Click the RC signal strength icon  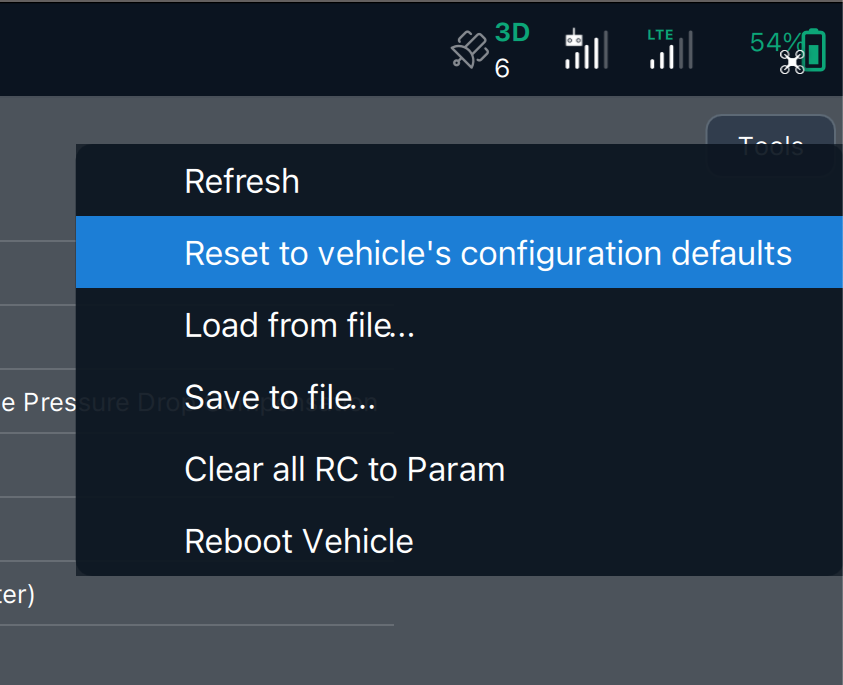tap(586, 49)
